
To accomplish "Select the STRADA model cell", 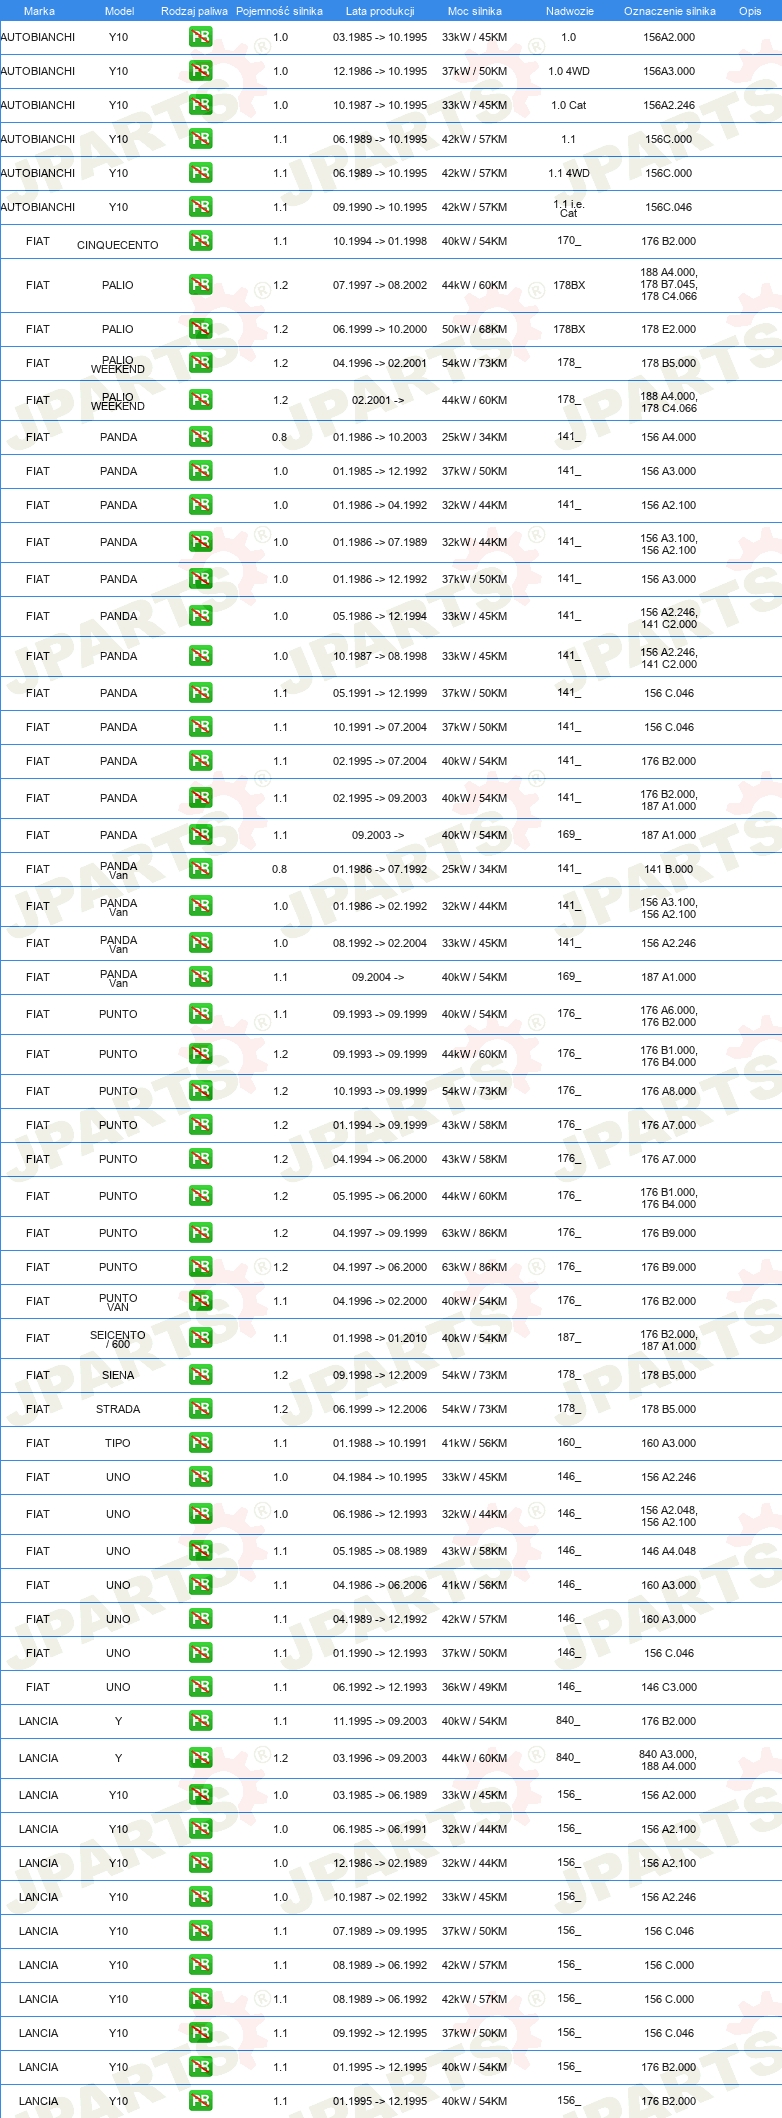I will click(118, 1409).
